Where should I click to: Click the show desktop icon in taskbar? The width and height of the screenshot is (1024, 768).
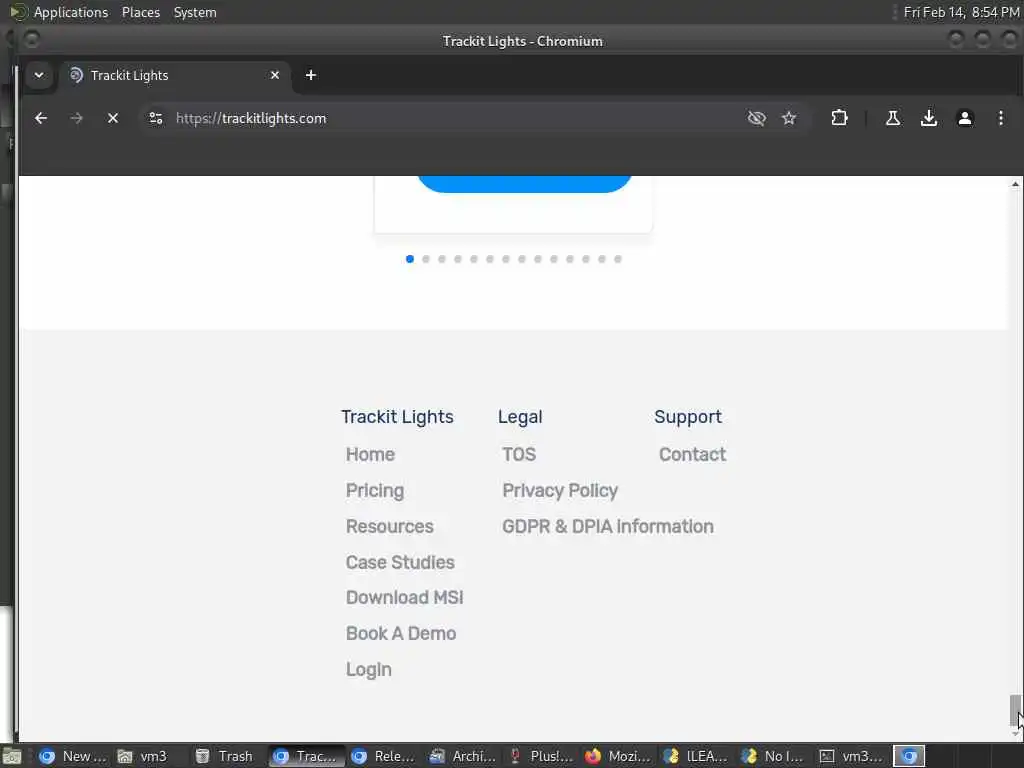[12, 756]
